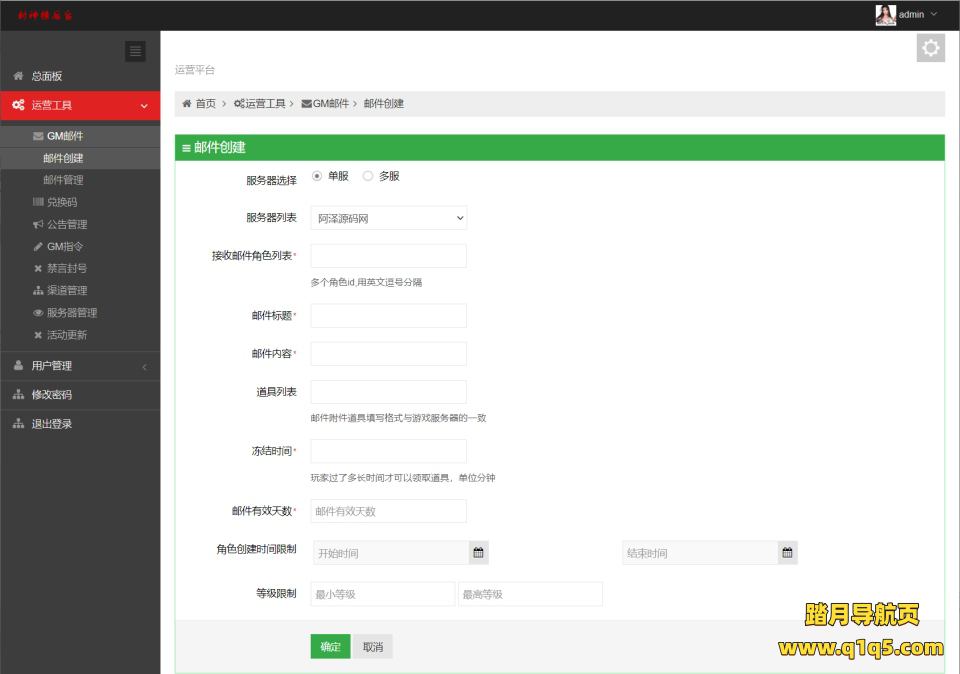Screen dimensions: 960x674
Task: Click the 邮件标题 input field
Action: [389, 316]
